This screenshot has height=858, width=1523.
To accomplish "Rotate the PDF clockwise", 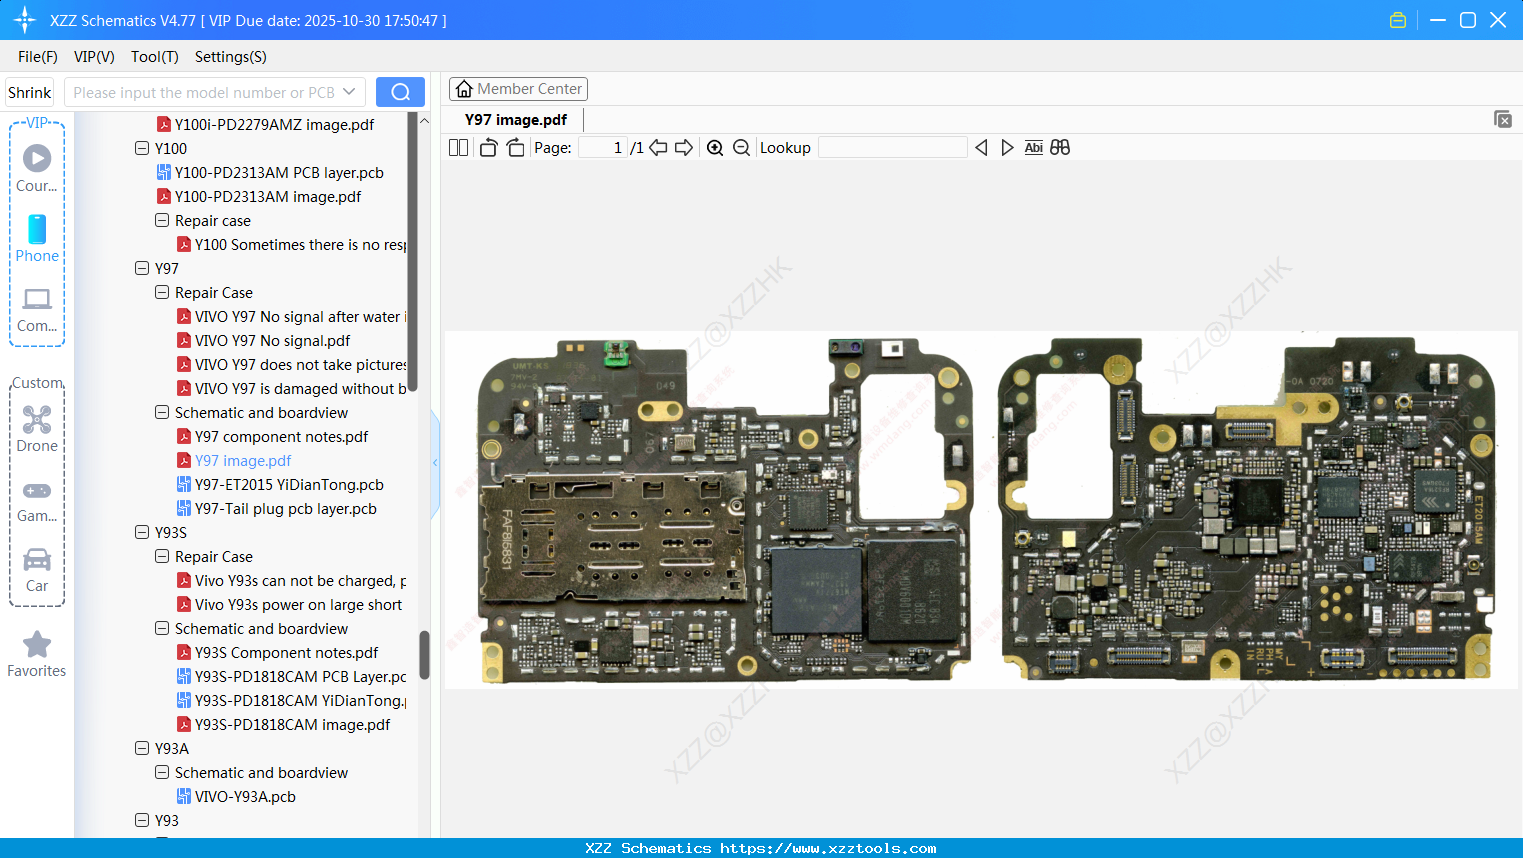I will coord(513,147).
